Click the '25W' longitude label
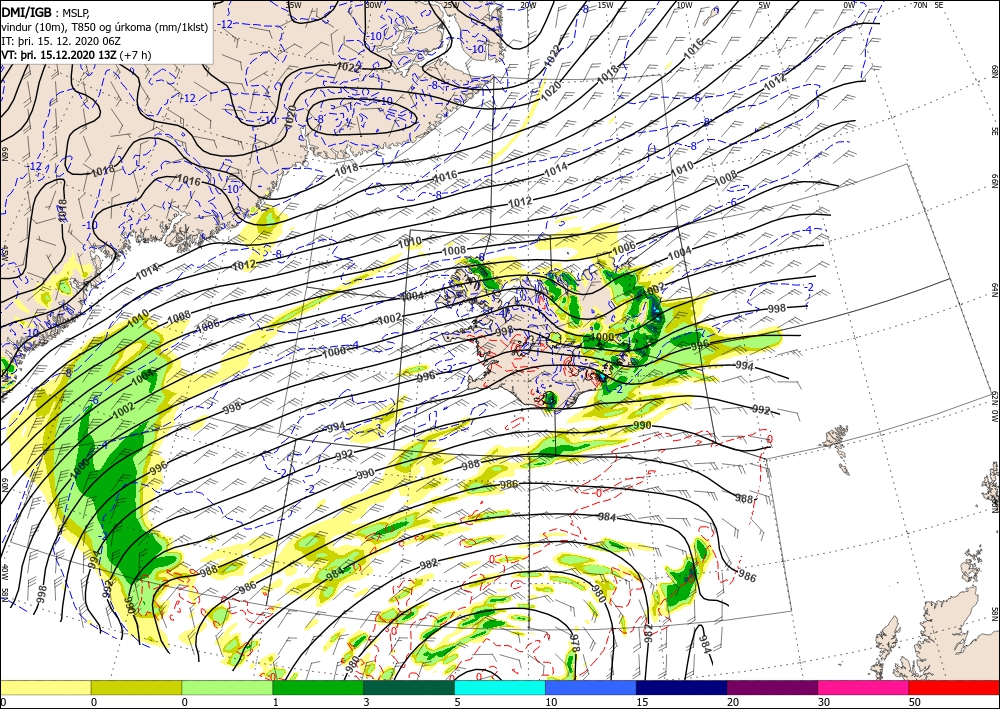The width and height of the screenshot is (1000, 709). [x=451, y=5]
